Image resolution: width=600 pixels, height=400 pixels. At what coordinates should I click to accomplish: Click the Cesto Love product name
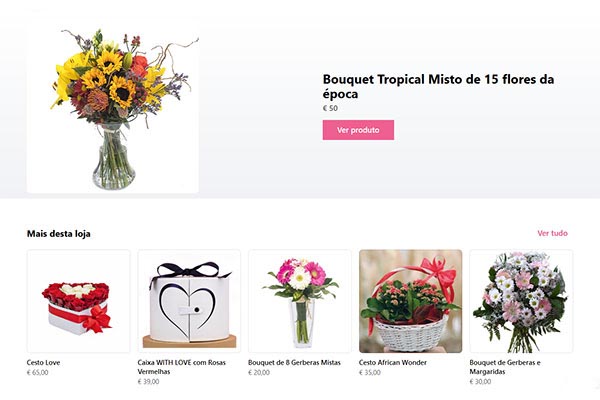coord(43,362)
